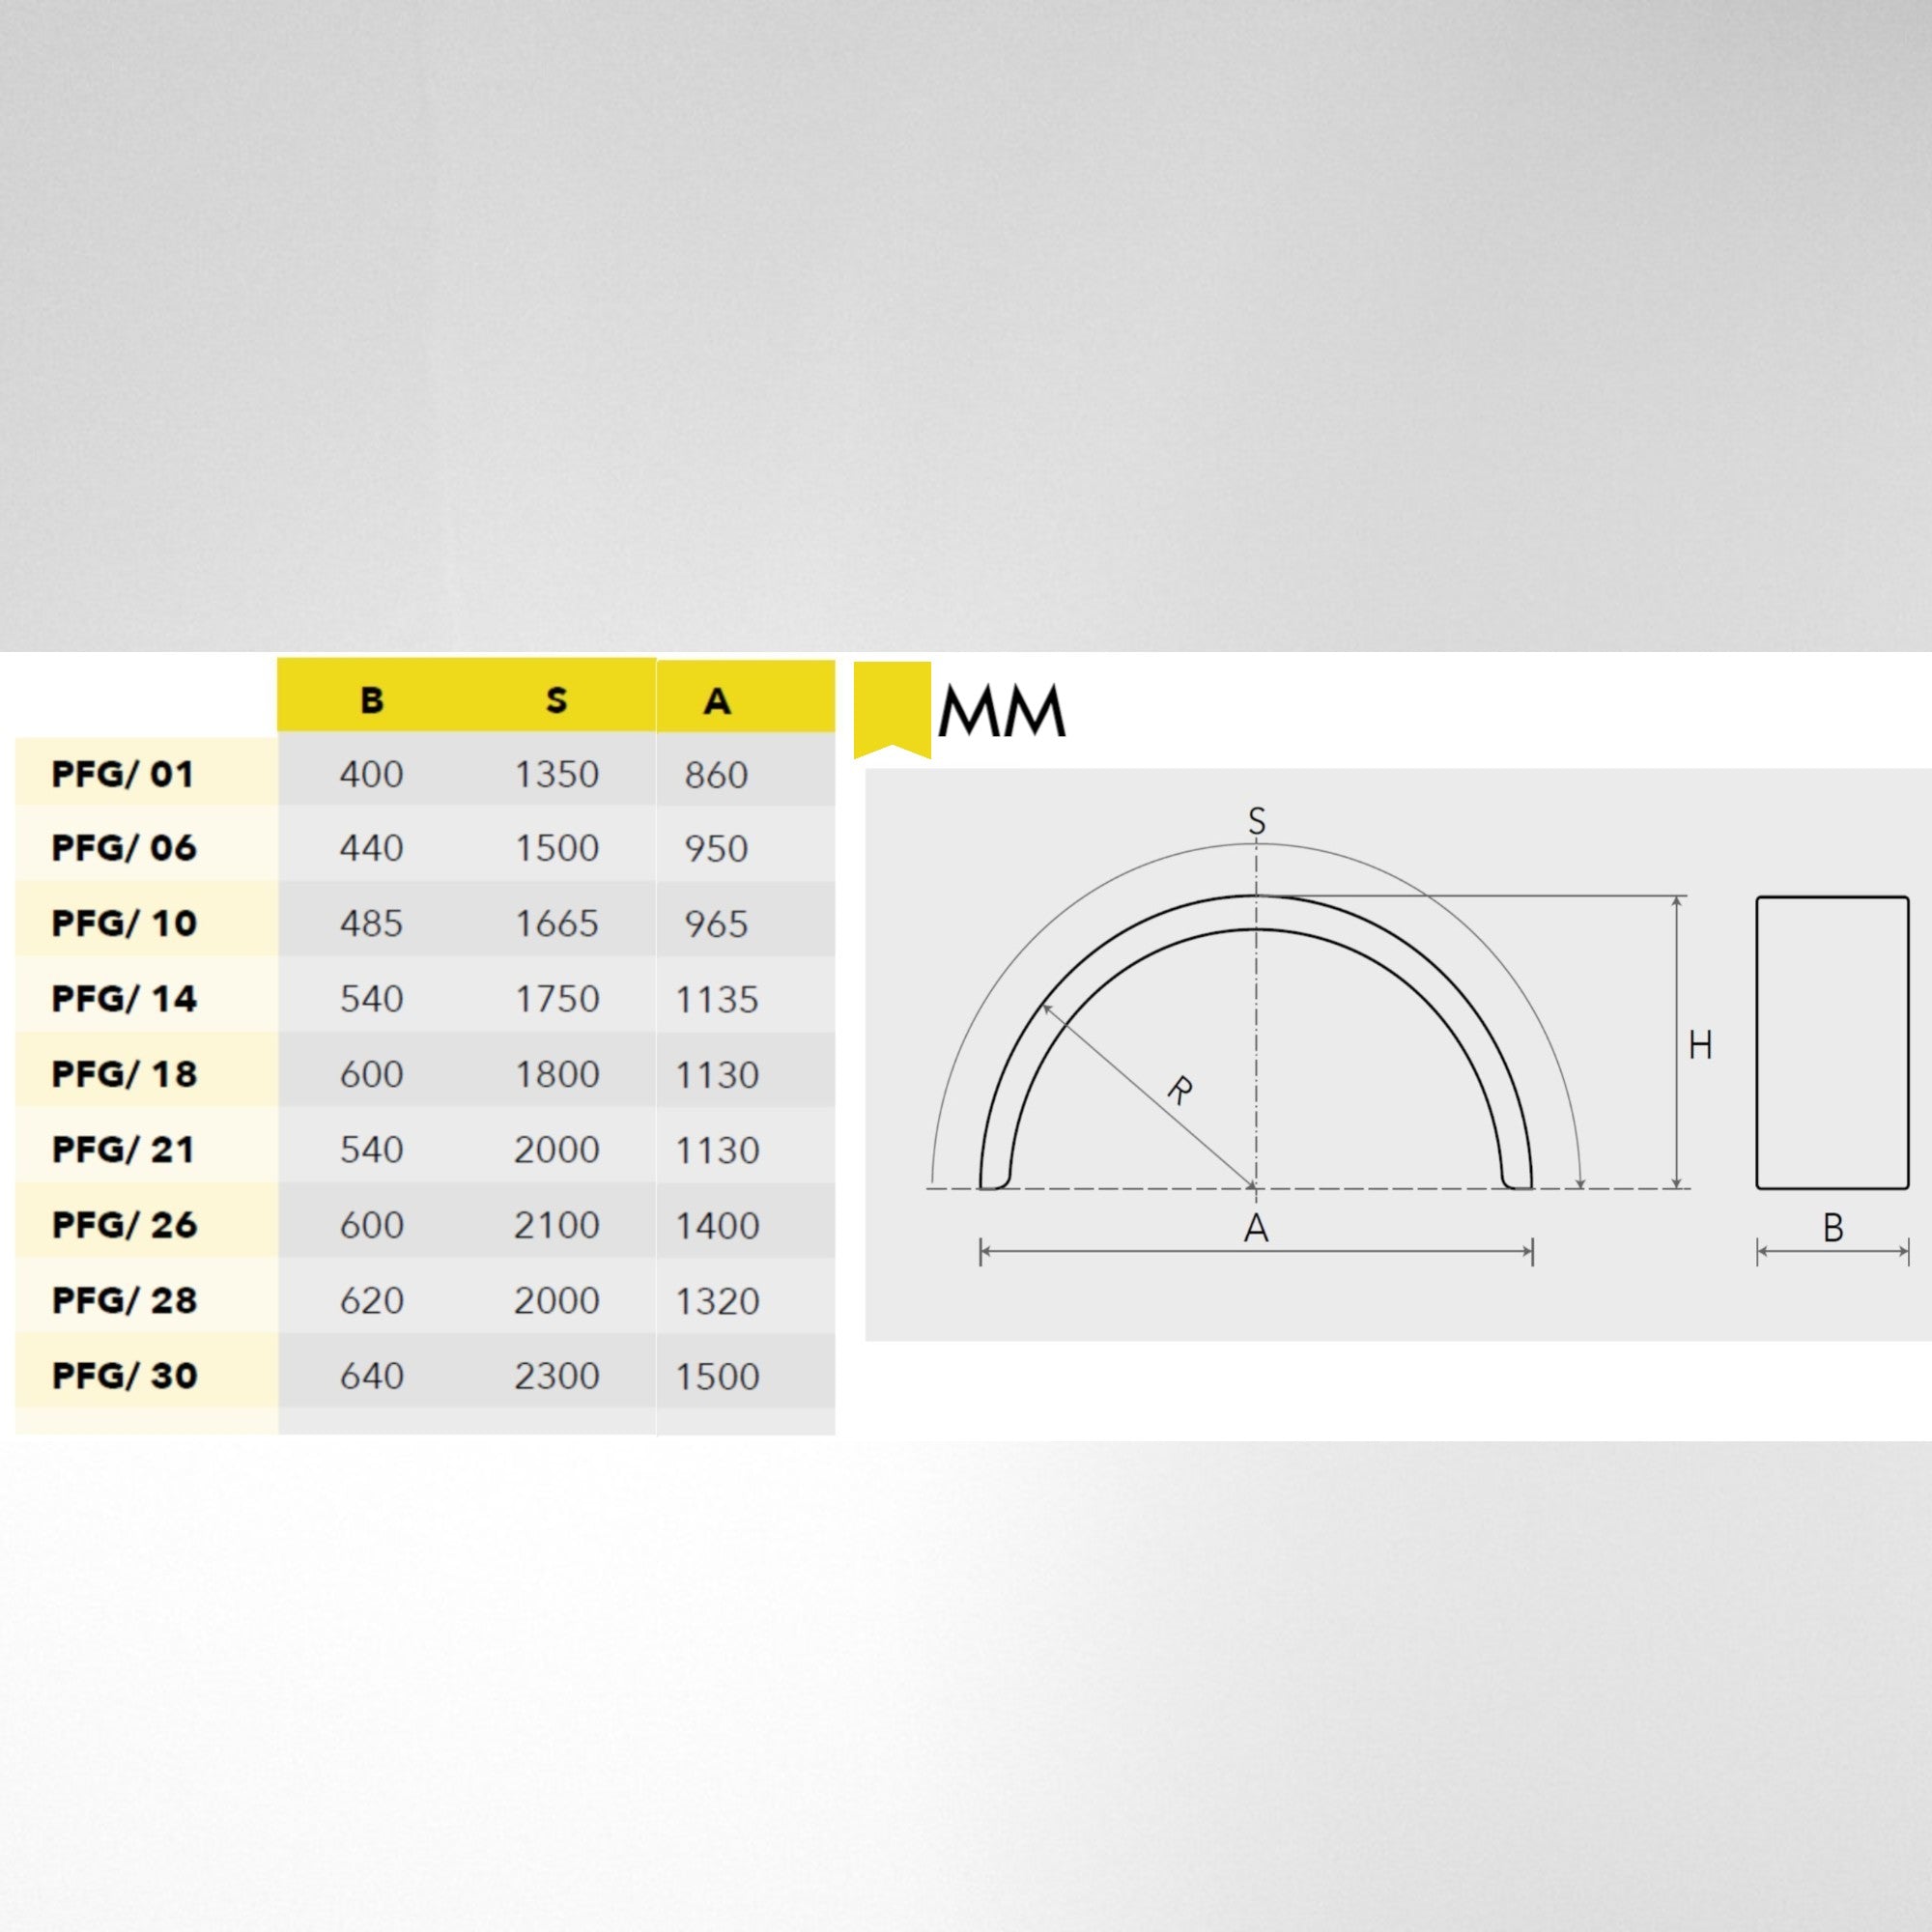This screenshot has width=1932, height=1932.
Task: Click the S label atop the arch
Action: point(1257,821)
